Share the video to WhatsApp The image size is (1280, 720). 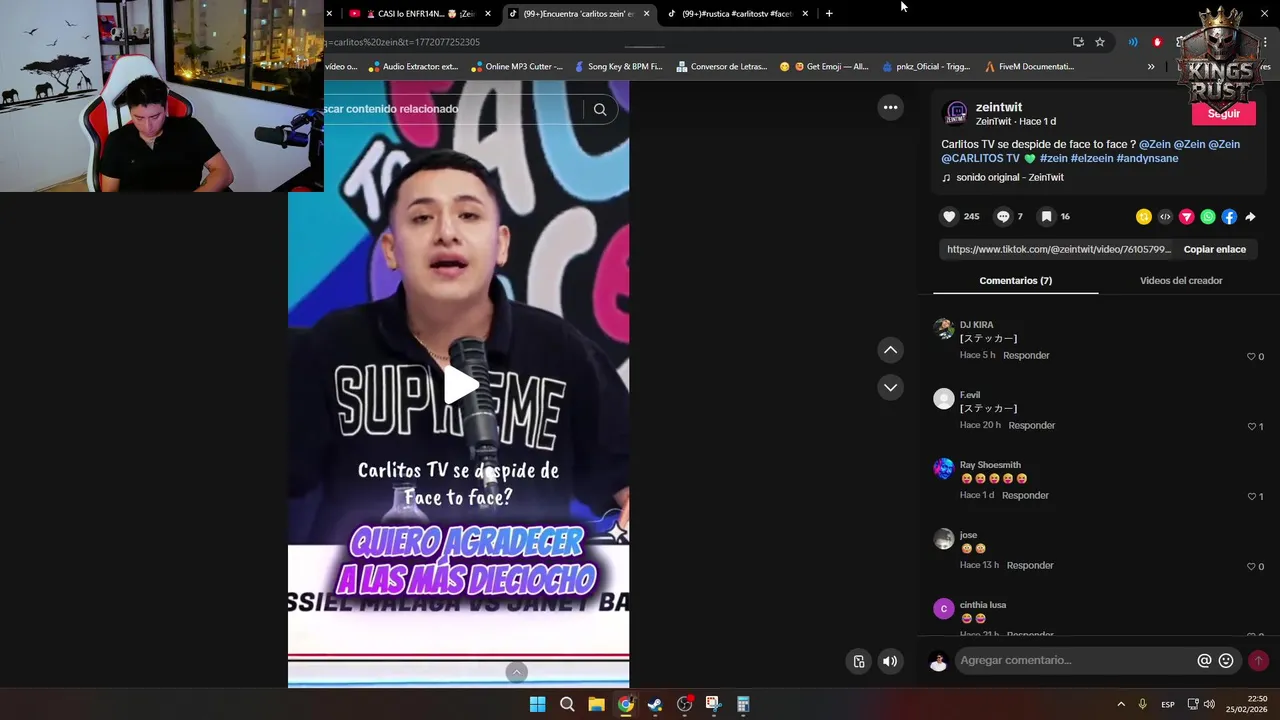(1208, 217)
